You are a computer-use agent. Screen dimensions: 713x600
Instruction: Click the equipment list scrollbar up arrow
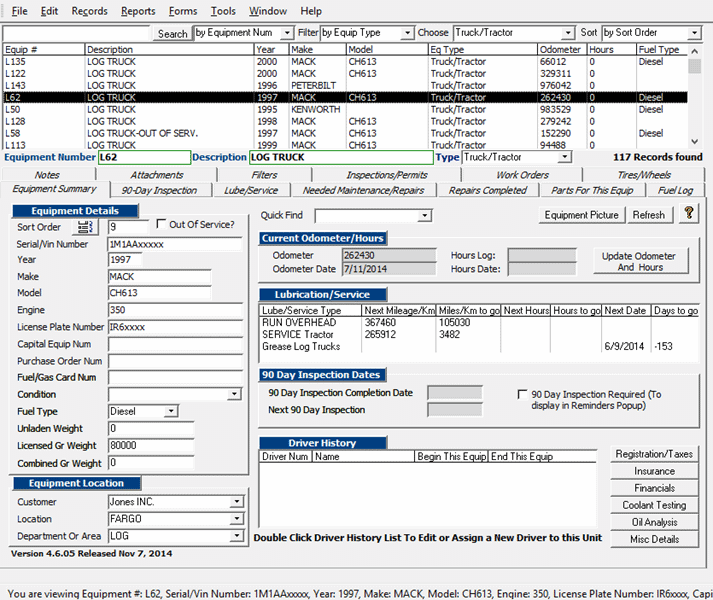694,51
